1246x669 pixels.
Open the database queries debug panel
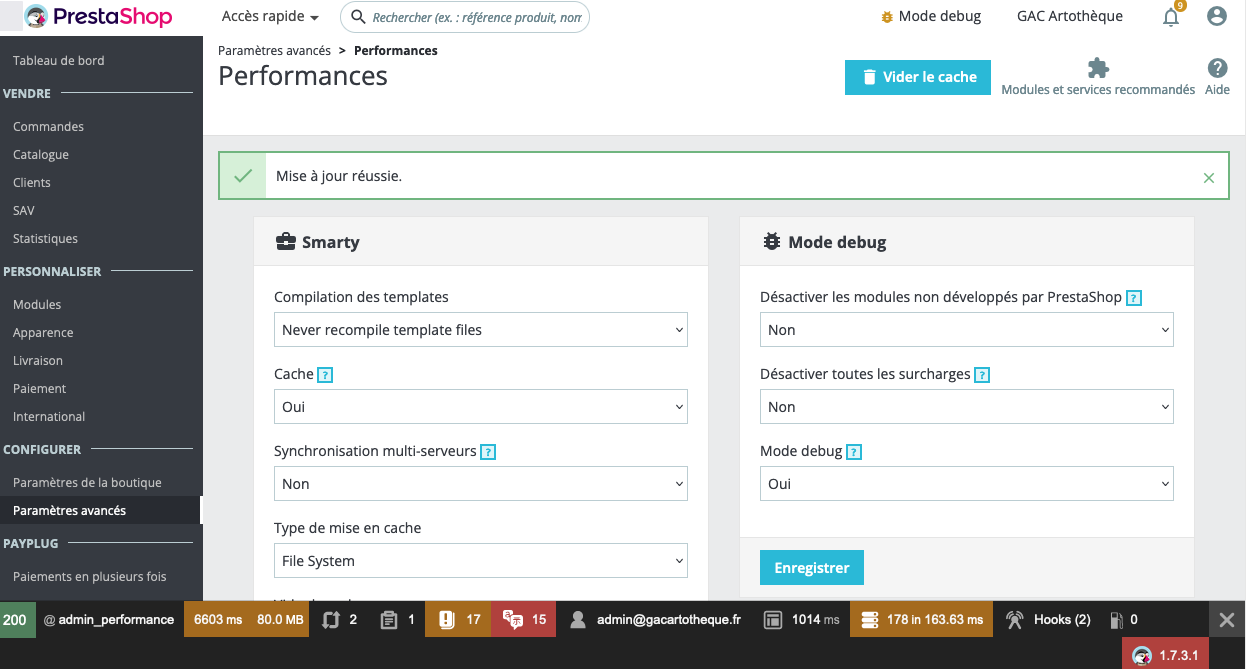tap(922, 620)
